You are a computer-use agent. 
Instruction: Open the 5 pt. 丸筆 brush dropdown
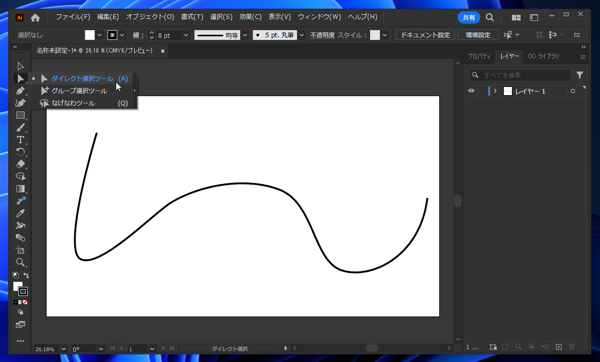pyautogui.click(x=302, y=35)
